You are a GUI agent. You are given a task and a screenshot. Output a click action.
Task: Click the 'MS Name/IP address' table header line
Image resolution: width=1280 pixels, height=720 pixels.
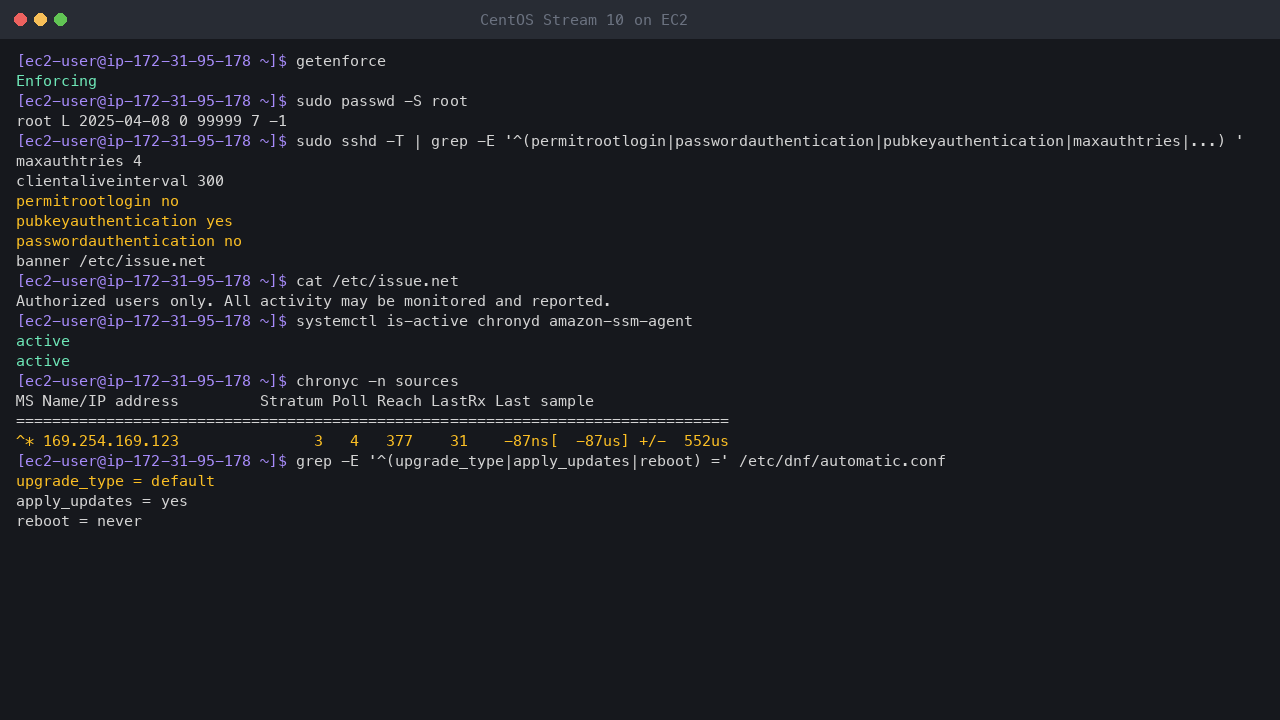[305, 401]
